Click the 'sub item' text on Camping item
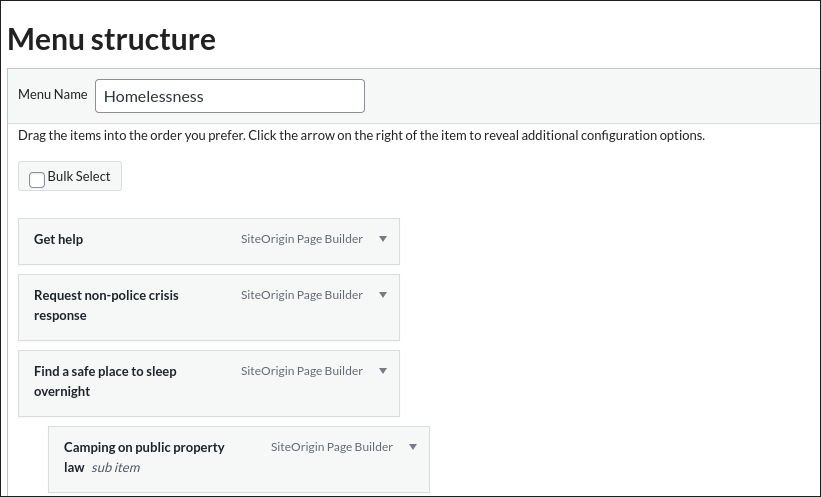 pos(115,467)
